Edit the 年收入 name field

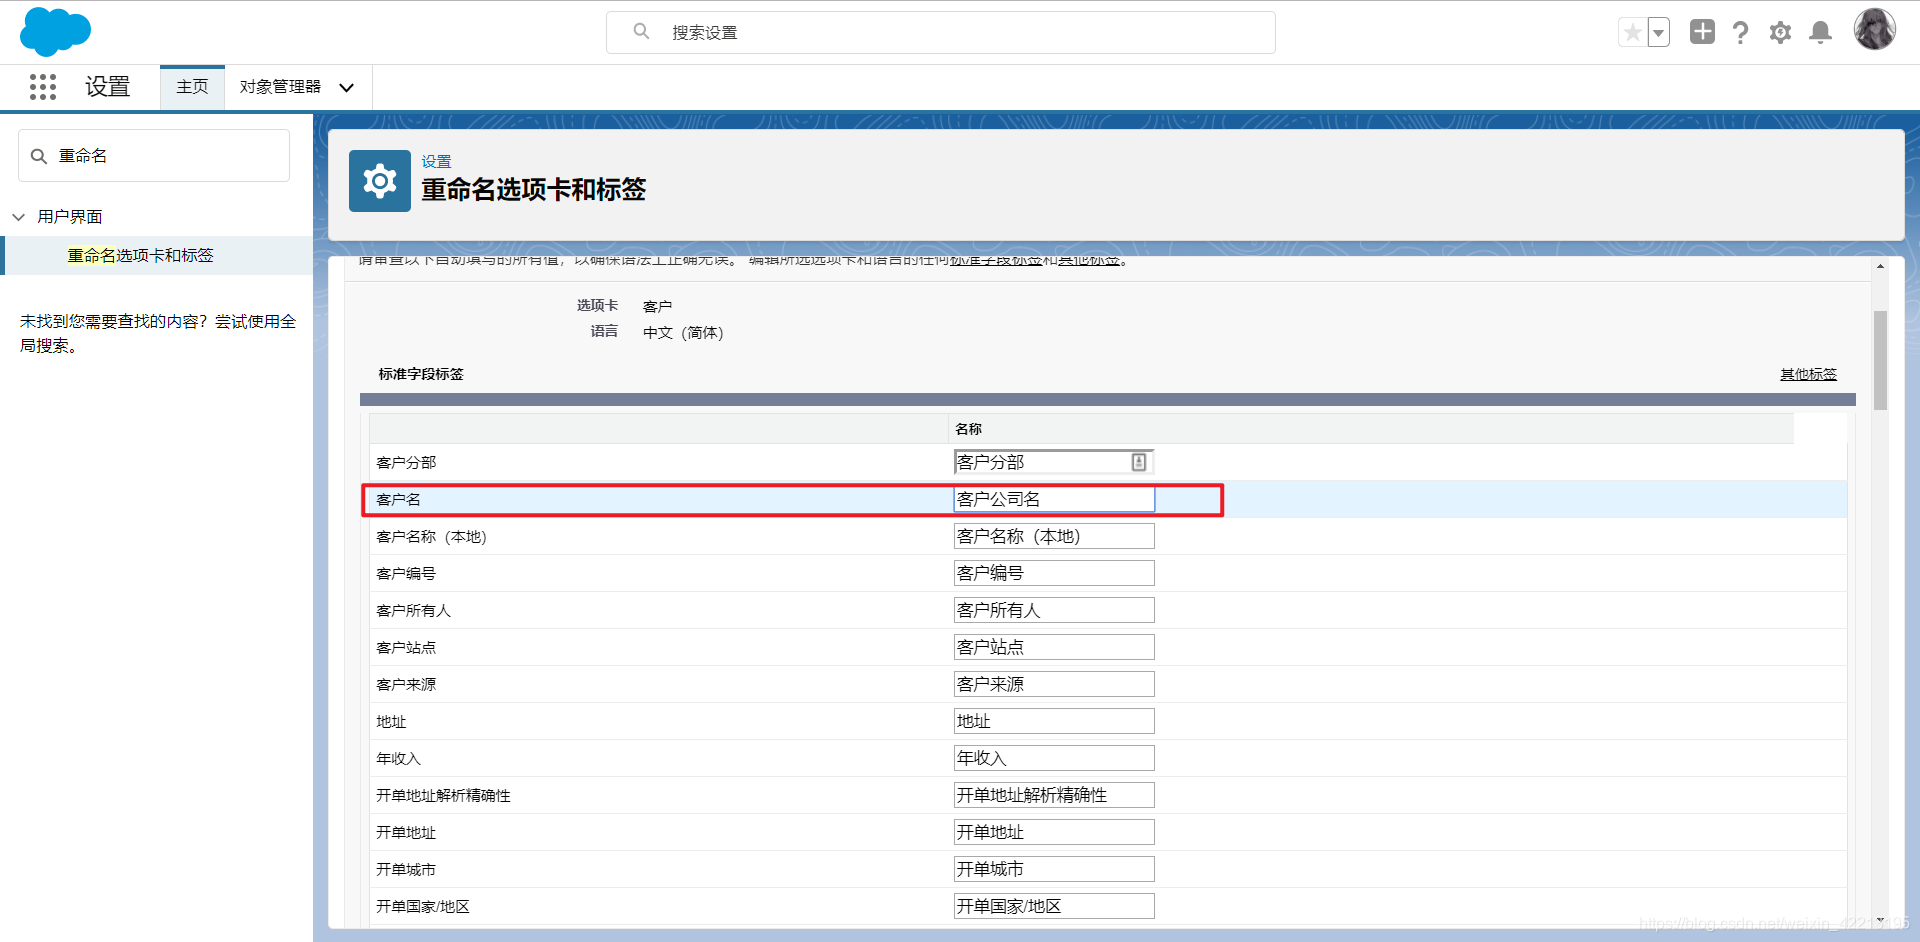tap(1054, 758)
